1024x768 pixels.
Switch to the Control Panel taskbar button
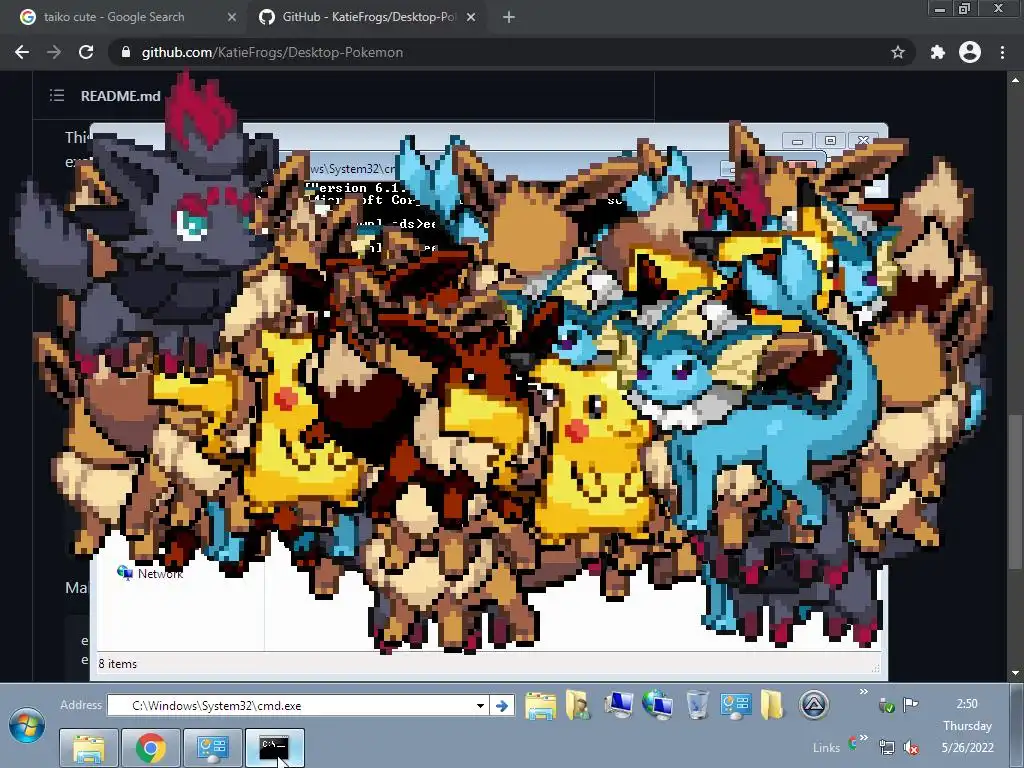coord(213,748)
